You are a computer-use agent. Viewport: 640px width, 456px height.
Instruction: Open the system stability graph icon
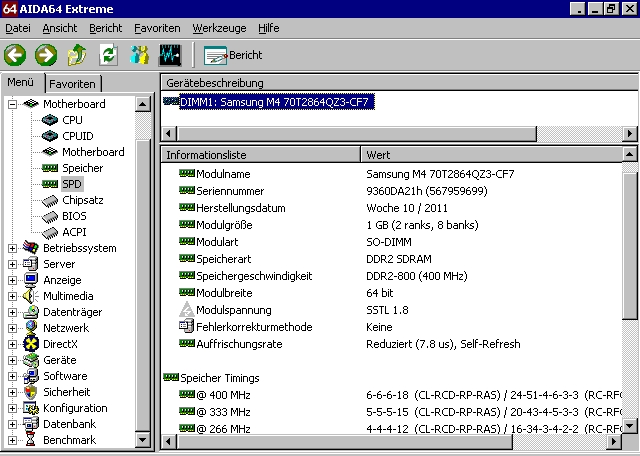[170, 55]
